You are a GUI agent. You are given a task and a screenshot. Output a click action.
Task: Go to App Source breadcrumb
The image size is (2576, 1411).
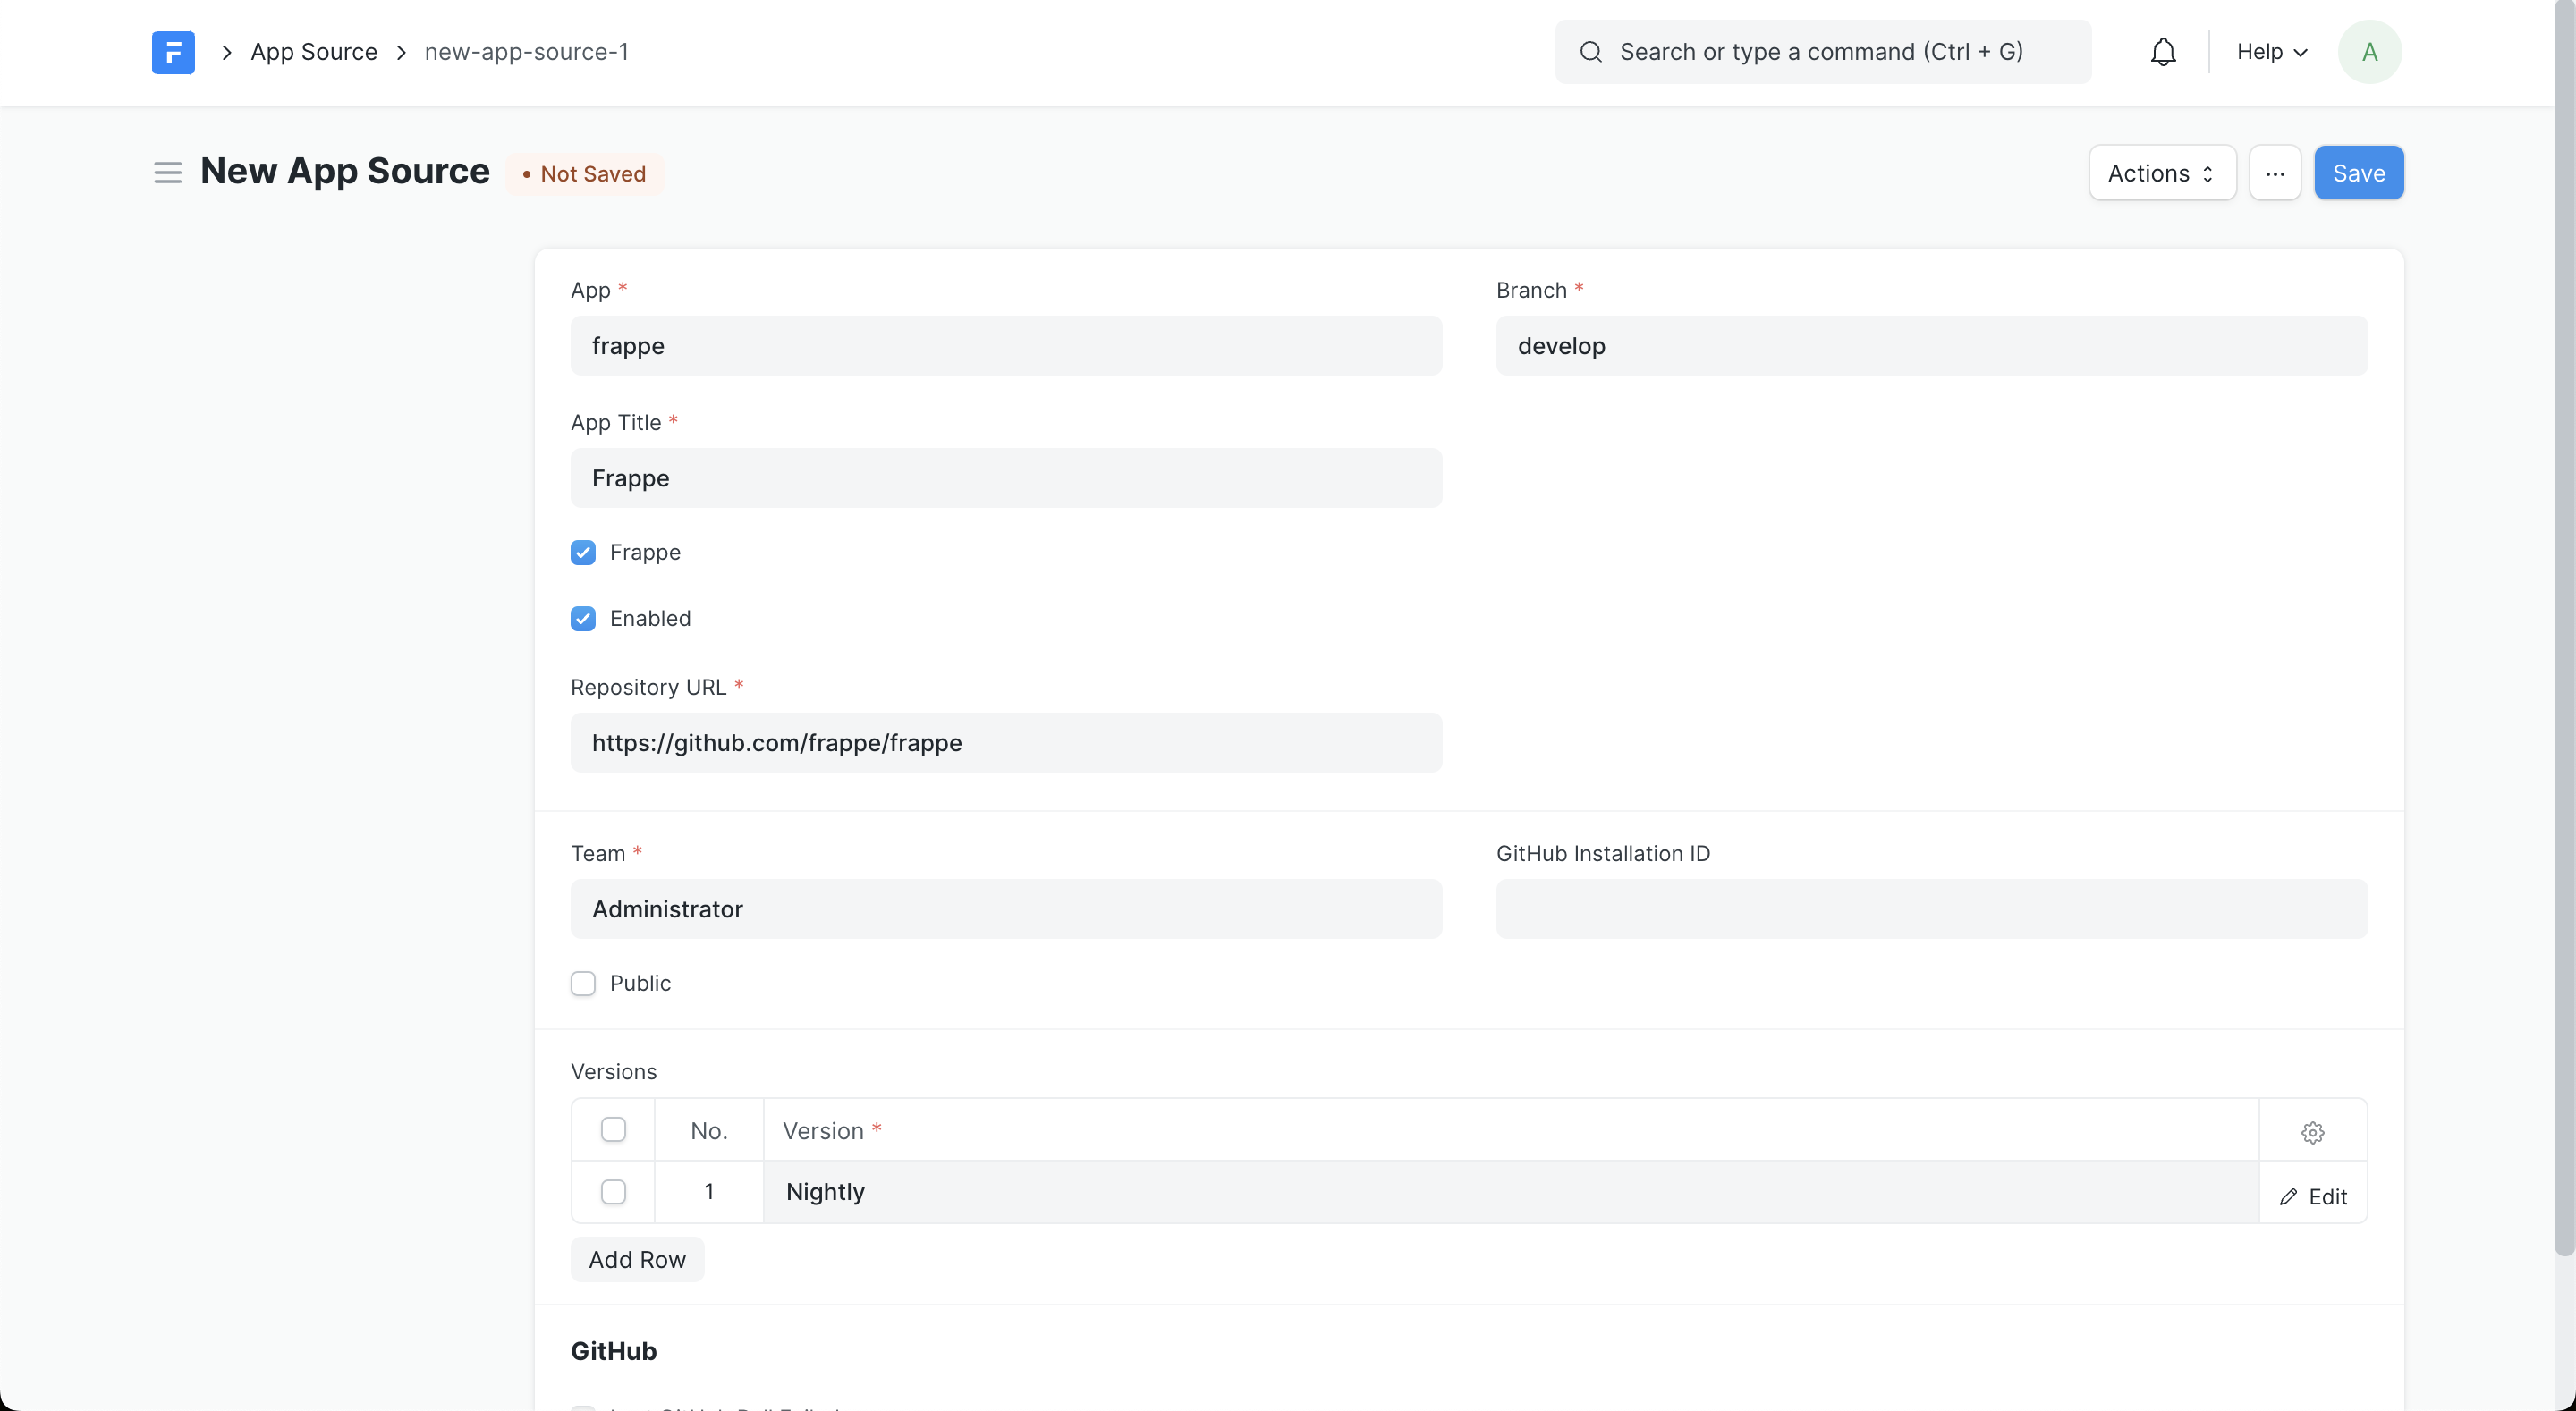(313, 52)
